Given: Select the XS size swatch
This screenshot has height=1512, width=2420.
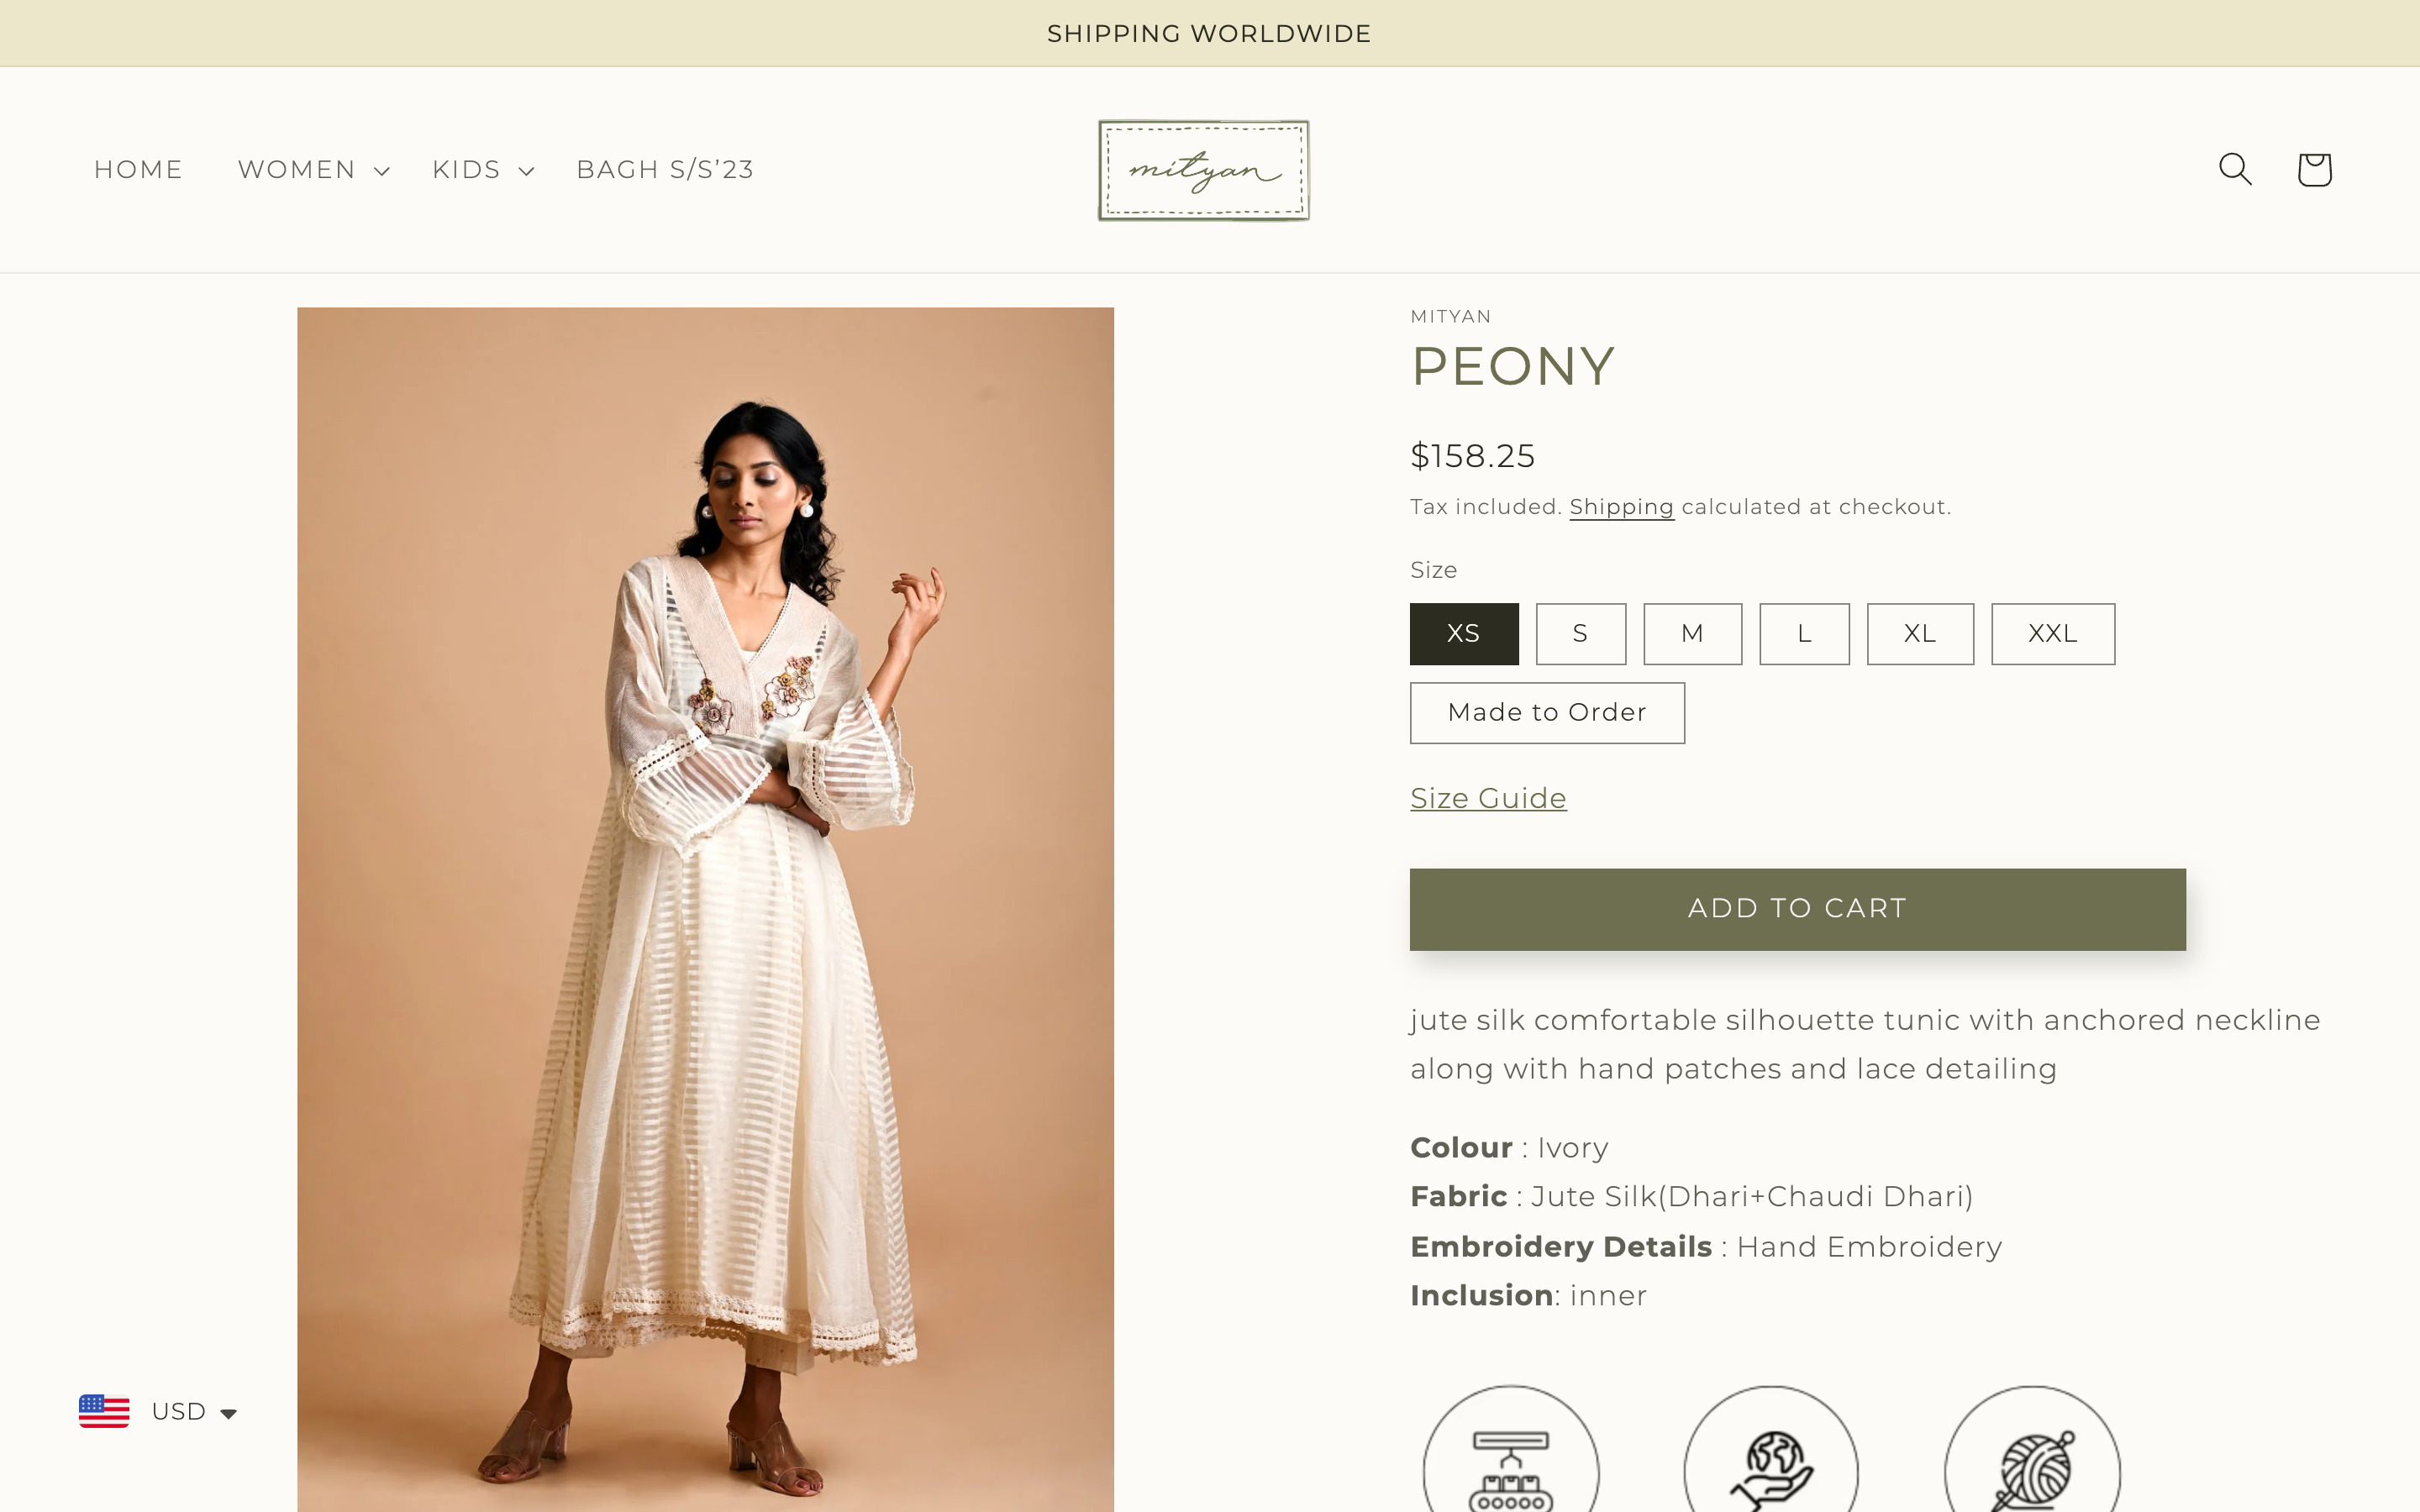Looking at the screenshot, I should tap(1463, 633).
